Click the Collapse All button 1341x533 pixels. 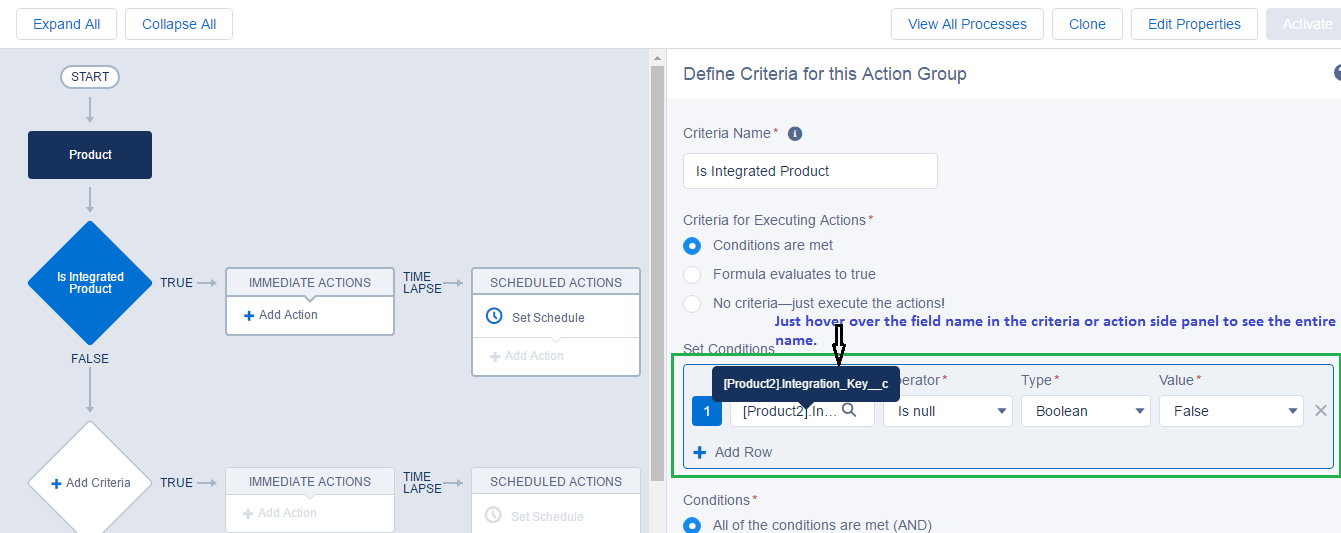(x=179, y=24)
